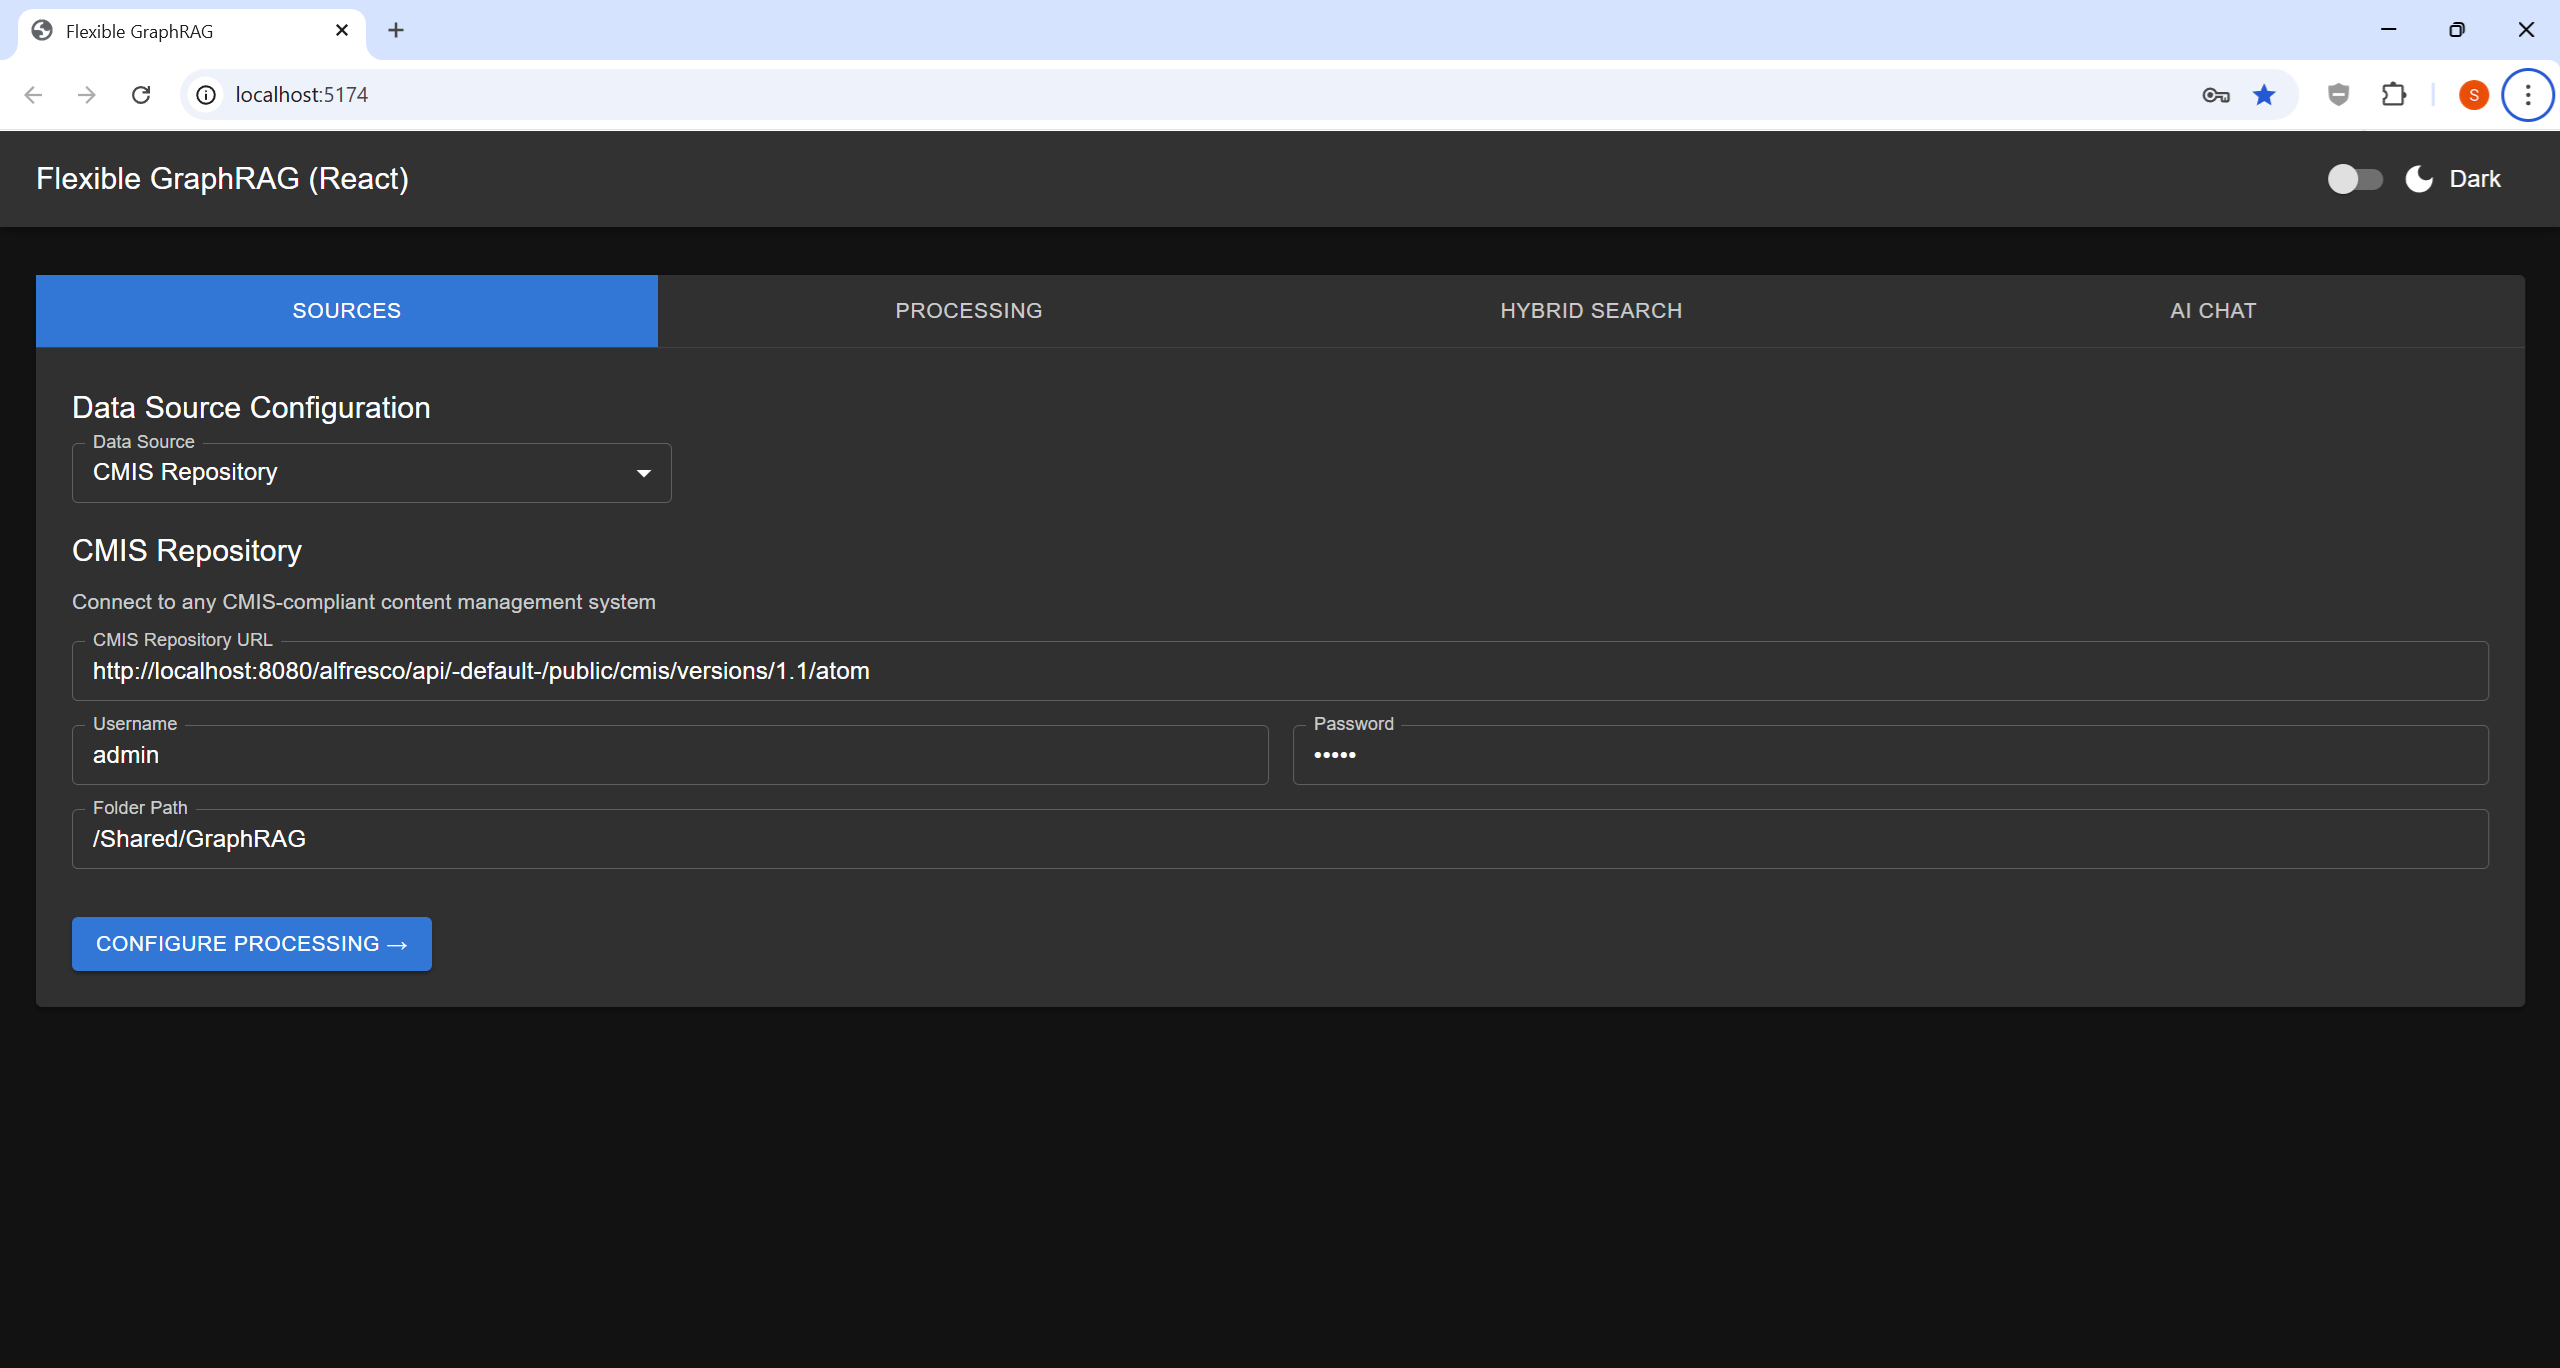Click the back navigation arrow
The image size is (2560, 1368).
point(34,94)
